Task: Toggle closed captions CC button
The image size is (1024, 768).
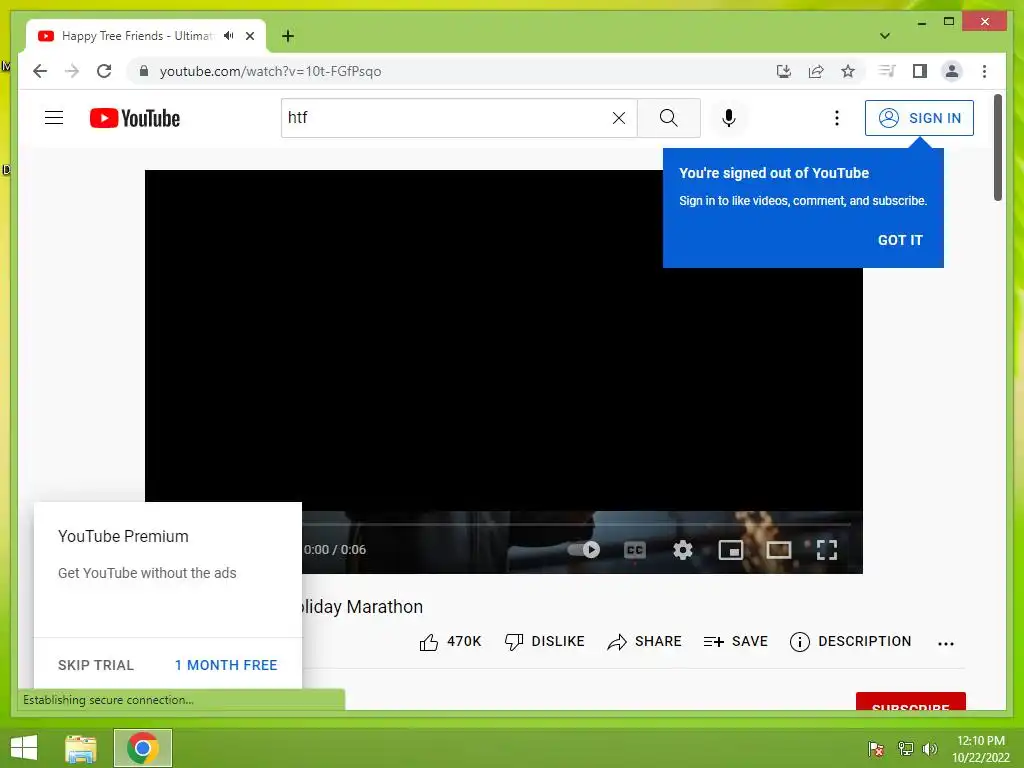Action: 635,550
